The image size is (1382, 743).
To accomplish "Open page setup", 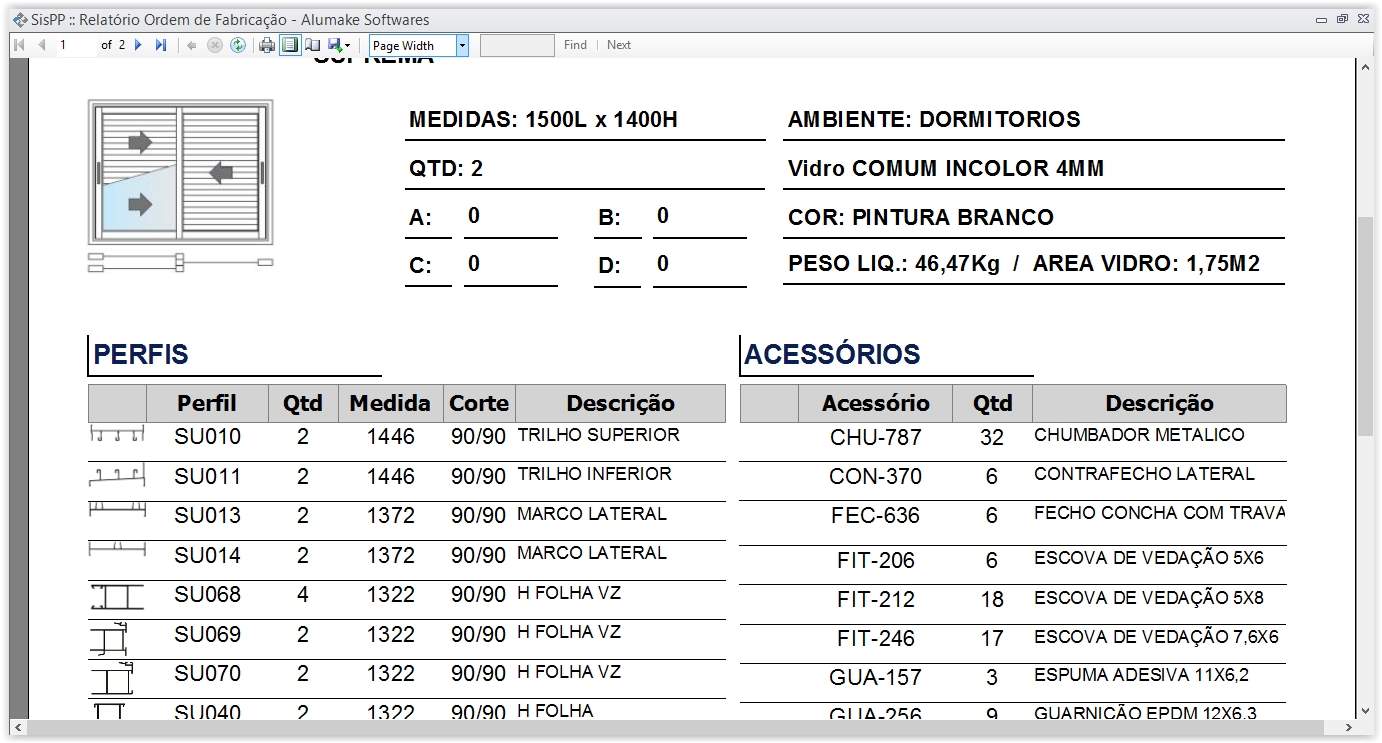I will (x=313, y=45).
